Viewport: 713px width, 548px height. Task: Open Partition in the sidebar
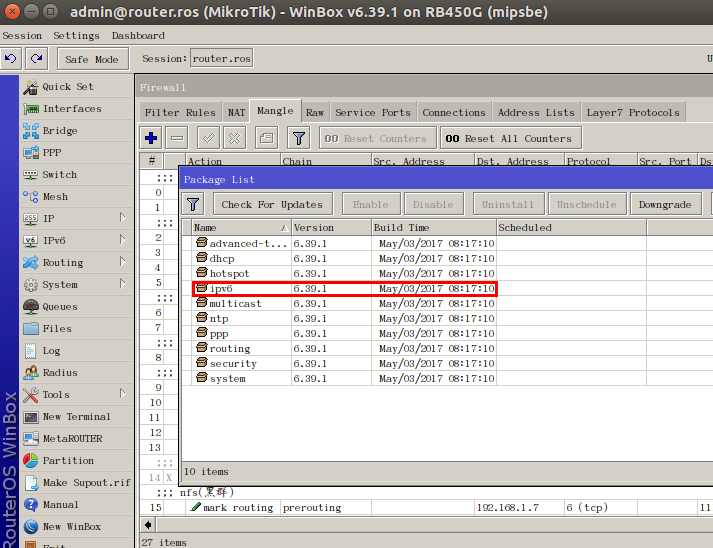(x=76, y=460)
